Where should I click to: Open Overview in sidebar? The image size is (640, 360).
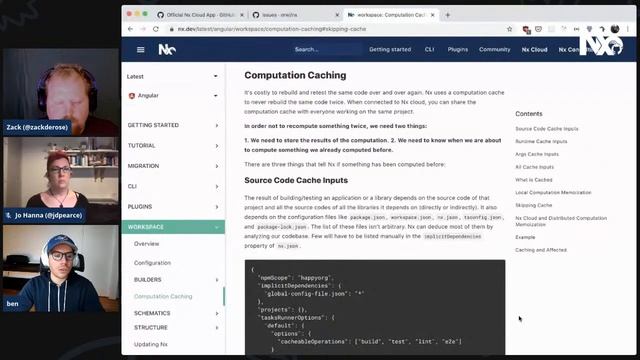coord(147,244)
